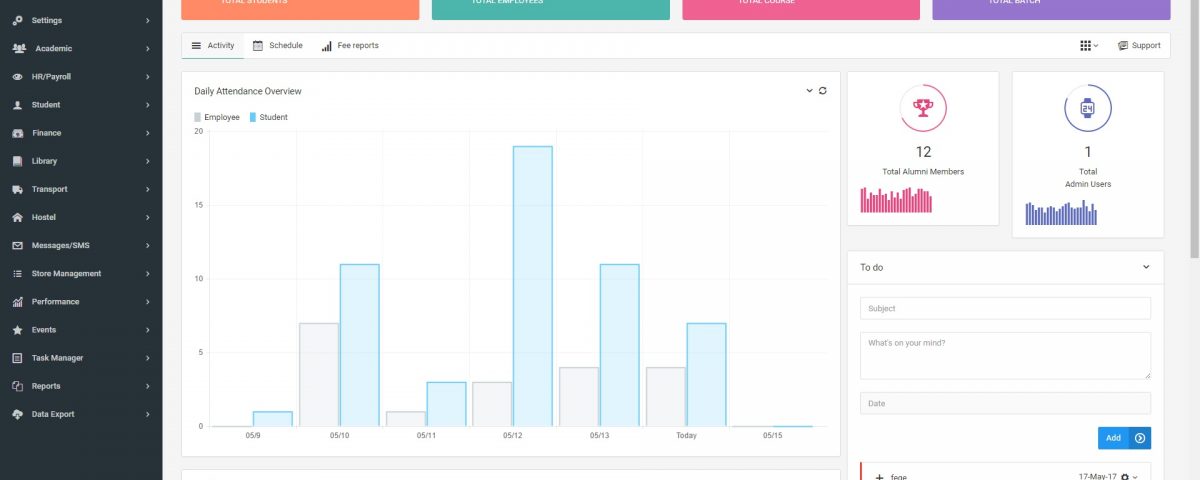Screen dimensions: 1200x480
Task: Open the Fee reports tab
Action: [x=350, y=46]
